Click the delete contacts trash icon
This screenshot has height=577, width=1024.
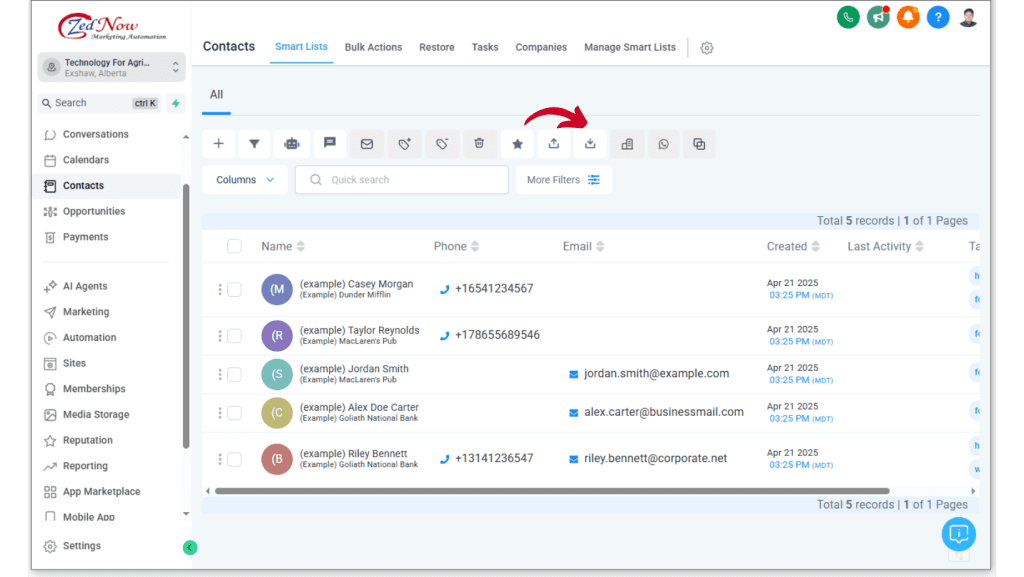479,144
